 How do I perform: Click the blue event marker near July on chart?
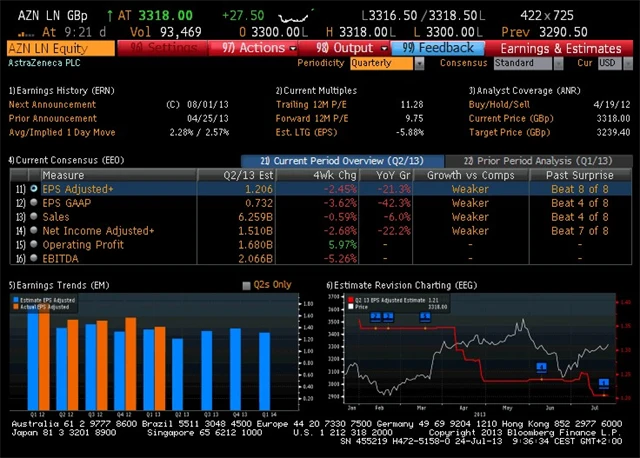[x=604, y=382]
